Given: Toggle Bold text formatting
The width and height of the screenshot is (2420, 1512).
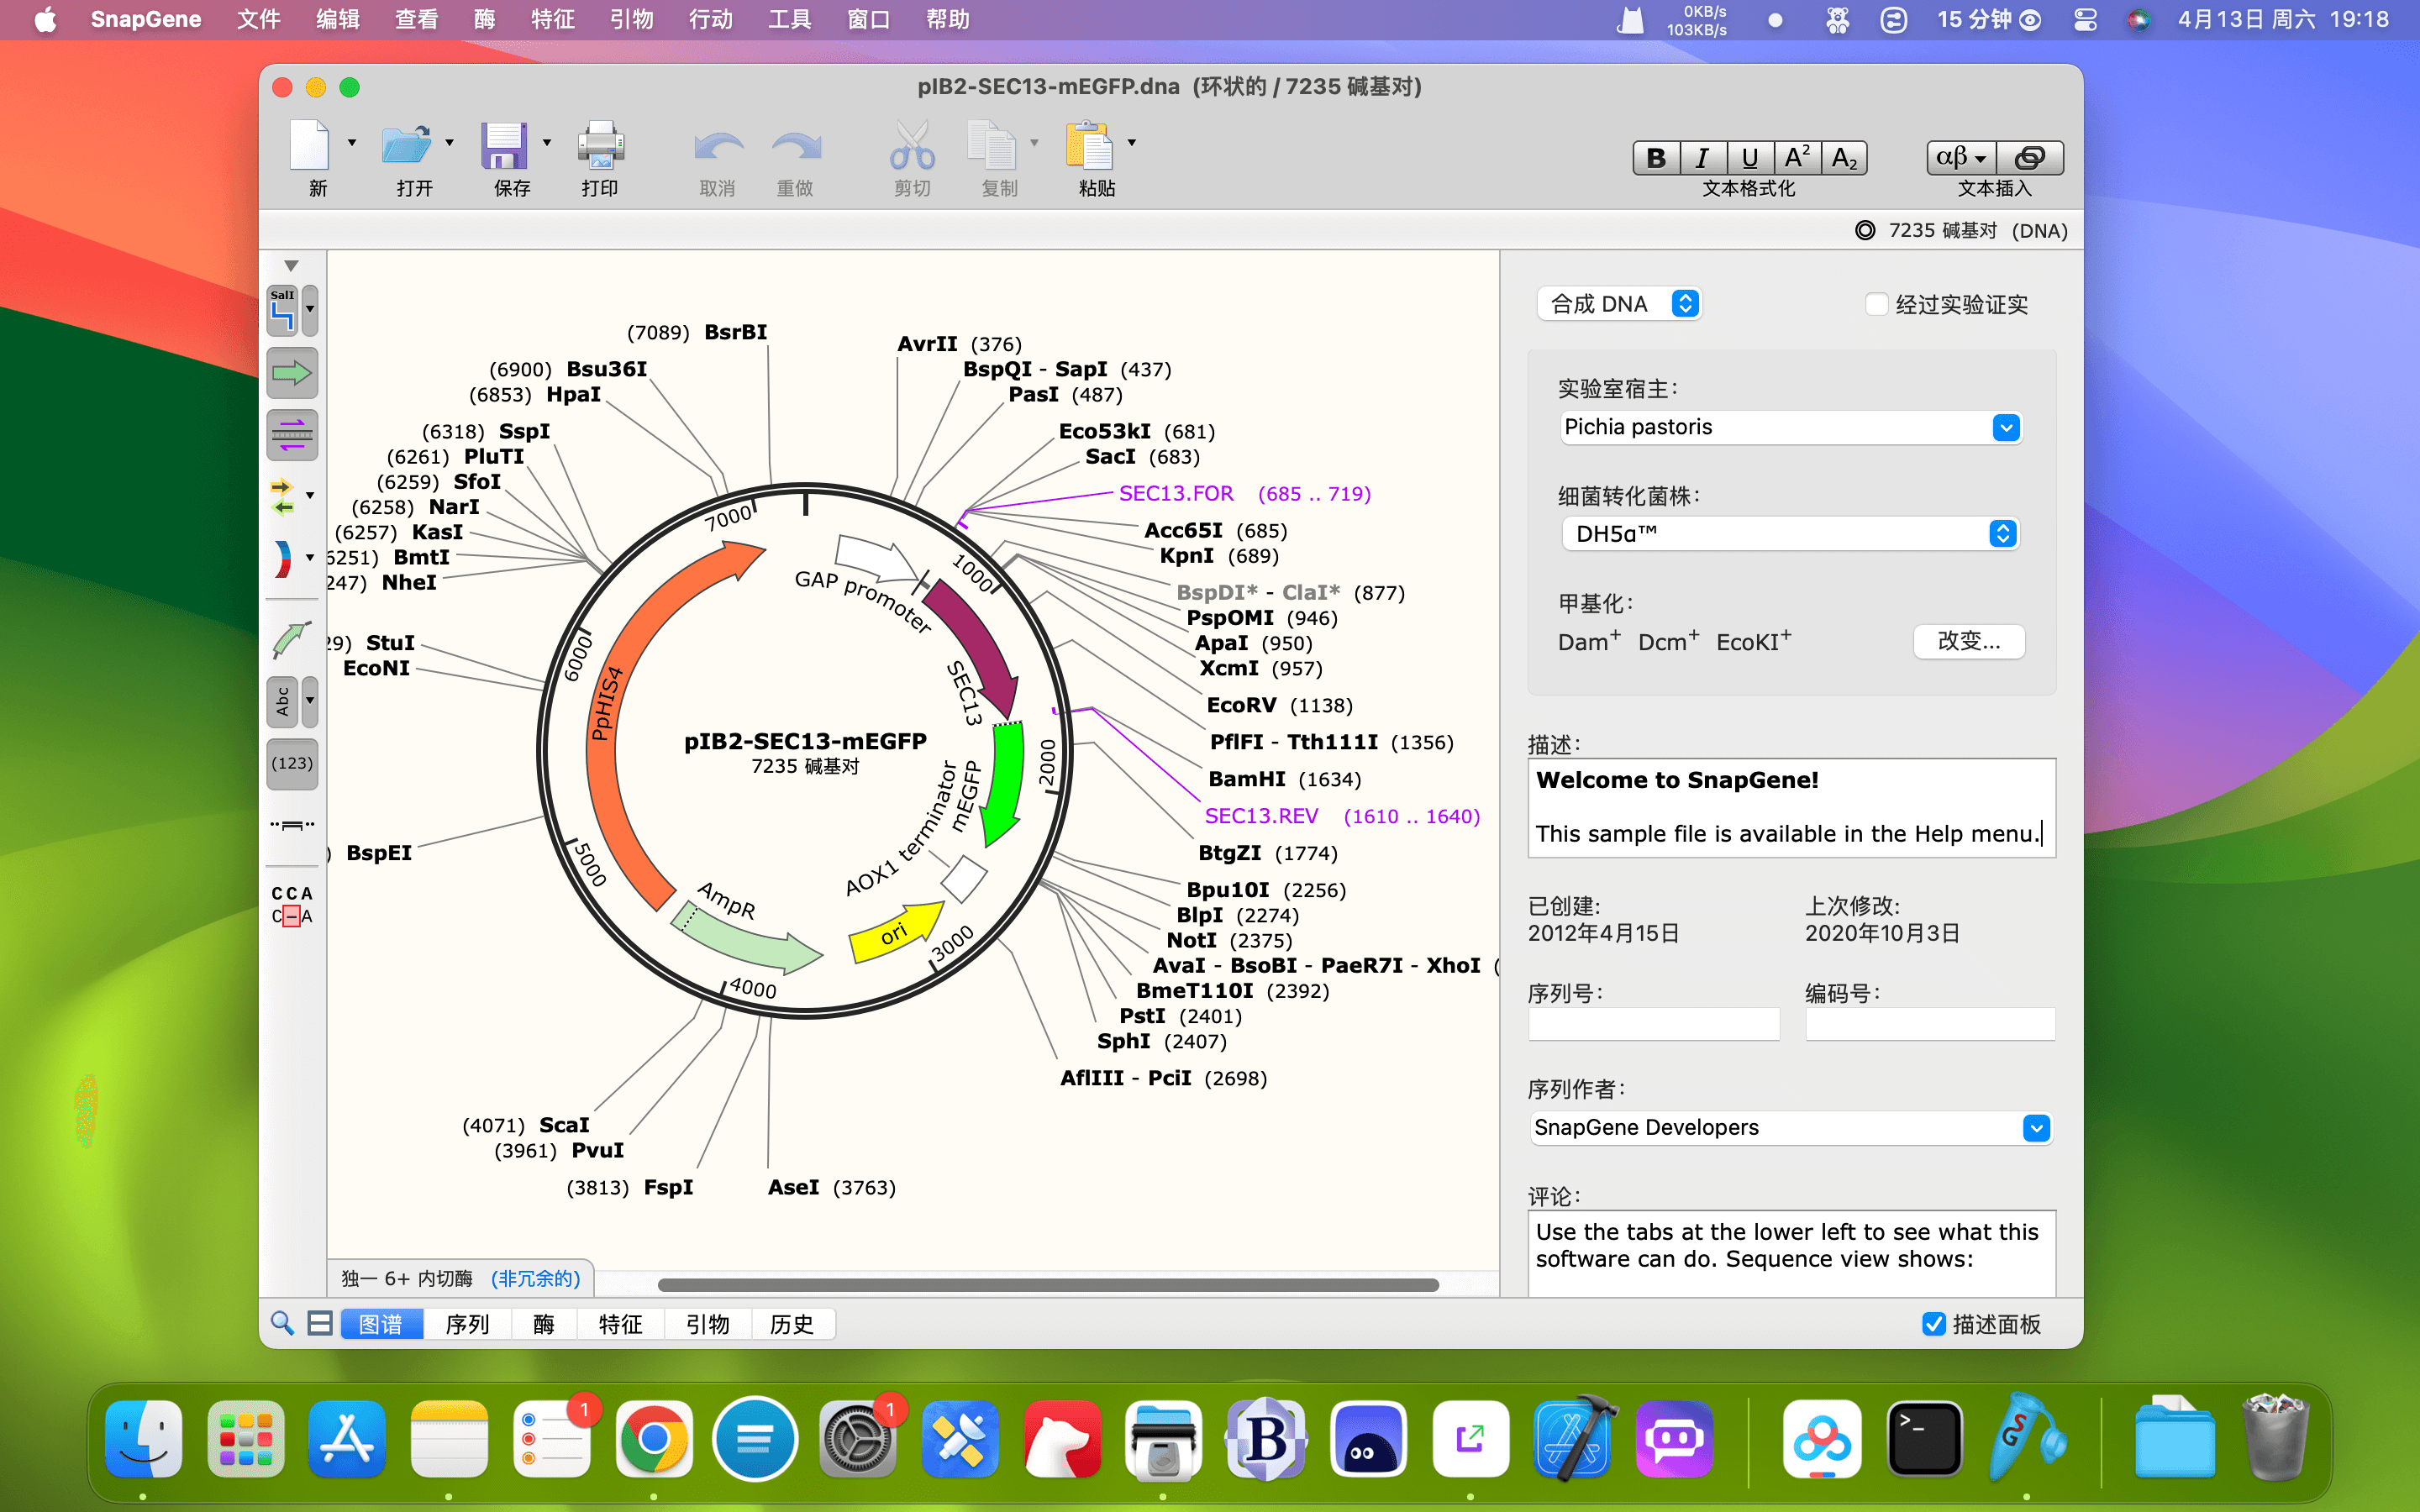Looking at the screenshot, I should (x=1656, y=157).
